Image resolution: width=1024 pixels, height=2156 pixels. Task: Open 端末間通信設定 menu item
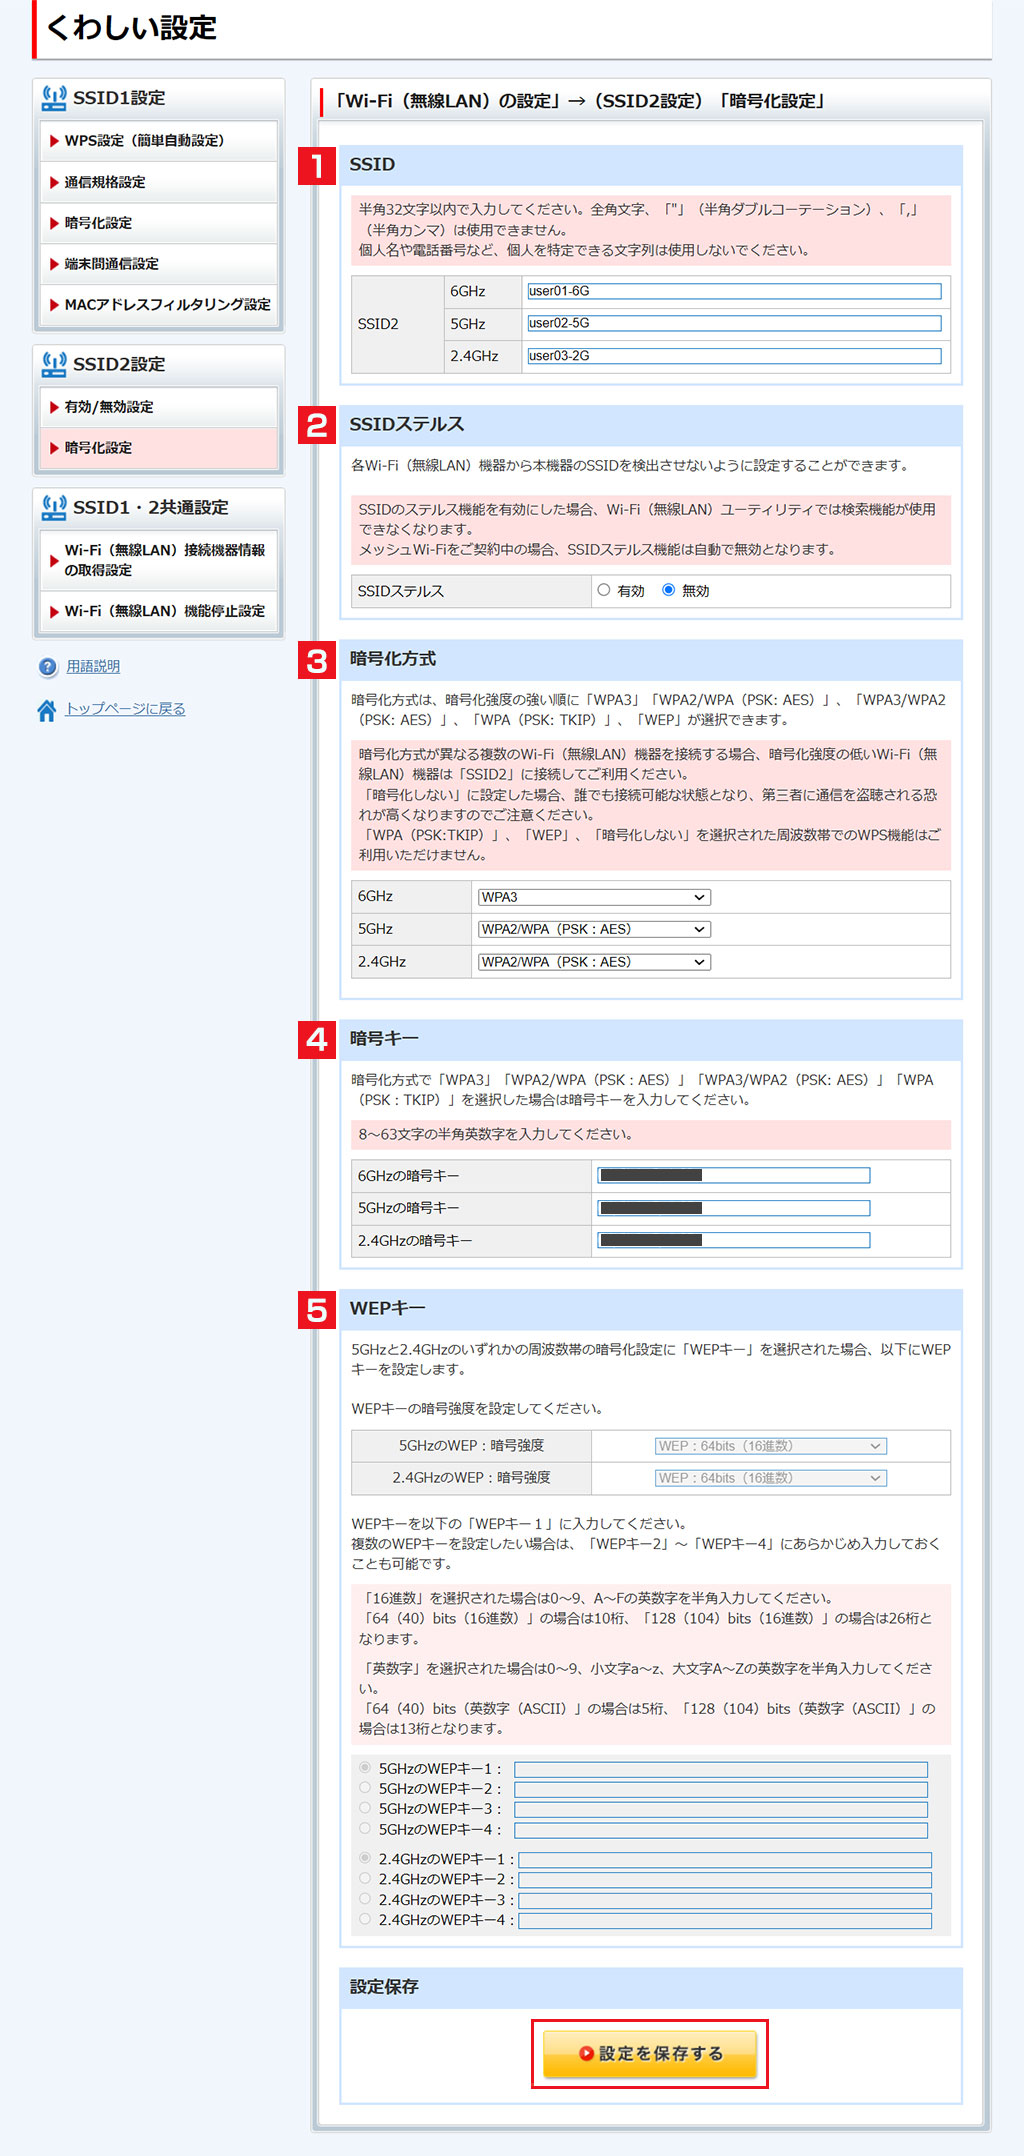(x=159, y=264)
